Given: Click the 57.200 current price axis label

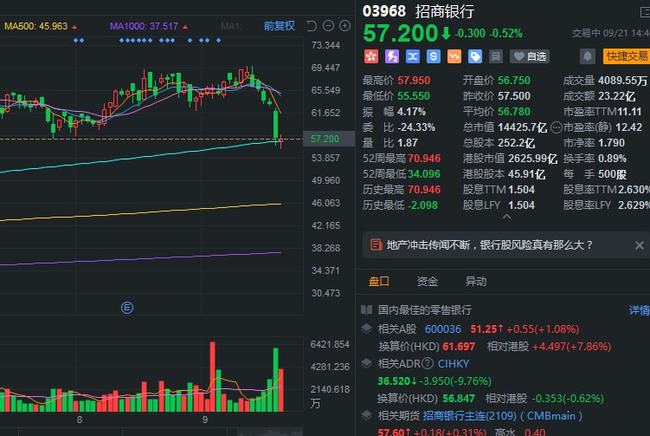Looking at the screenshot, I should point(330,139).
